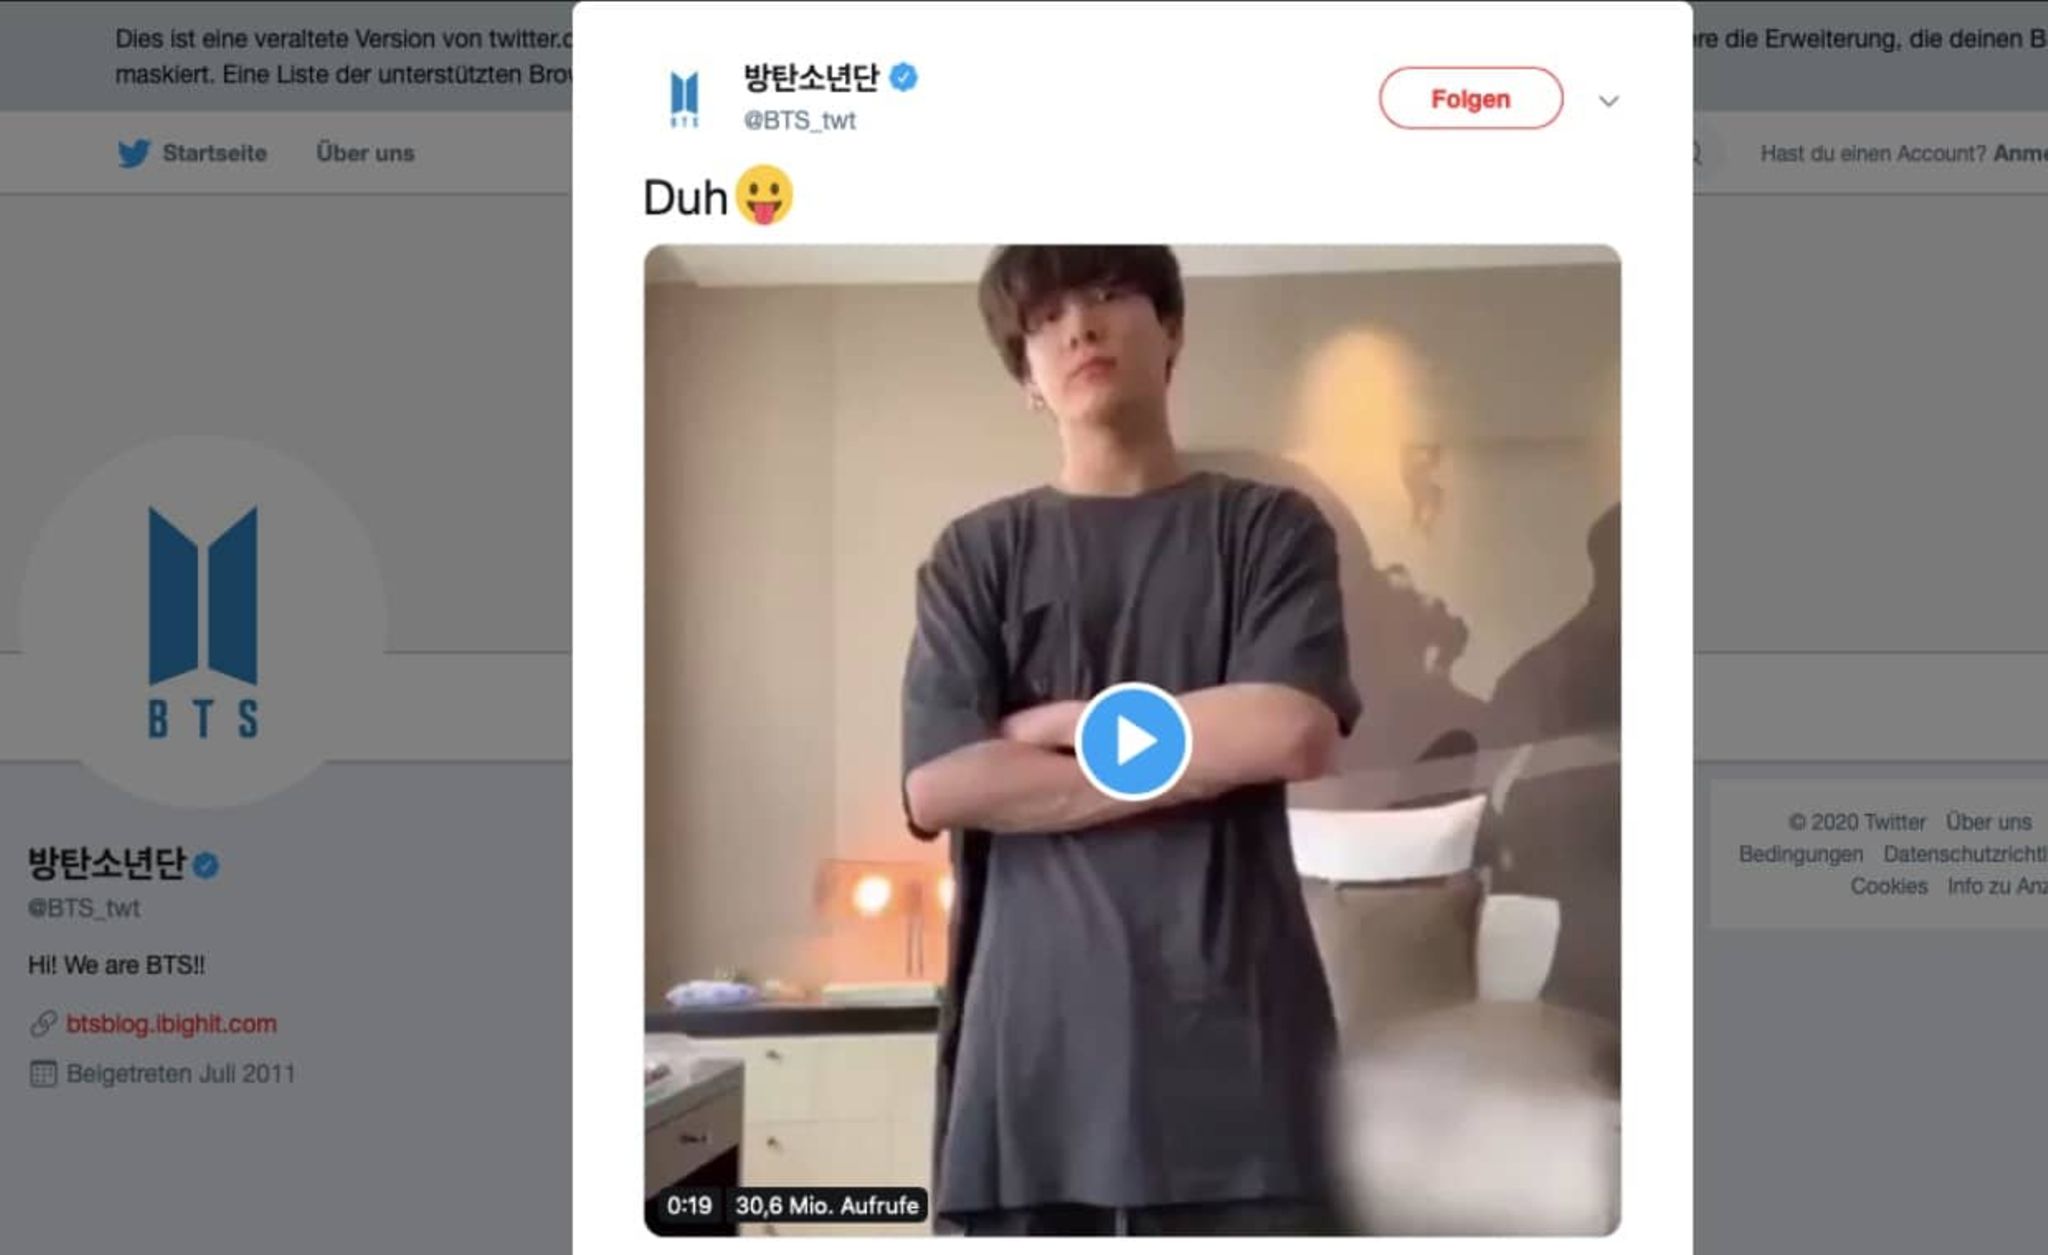Open the Bedingungen footer link

pyautogui.click(x=1800, y=854)
